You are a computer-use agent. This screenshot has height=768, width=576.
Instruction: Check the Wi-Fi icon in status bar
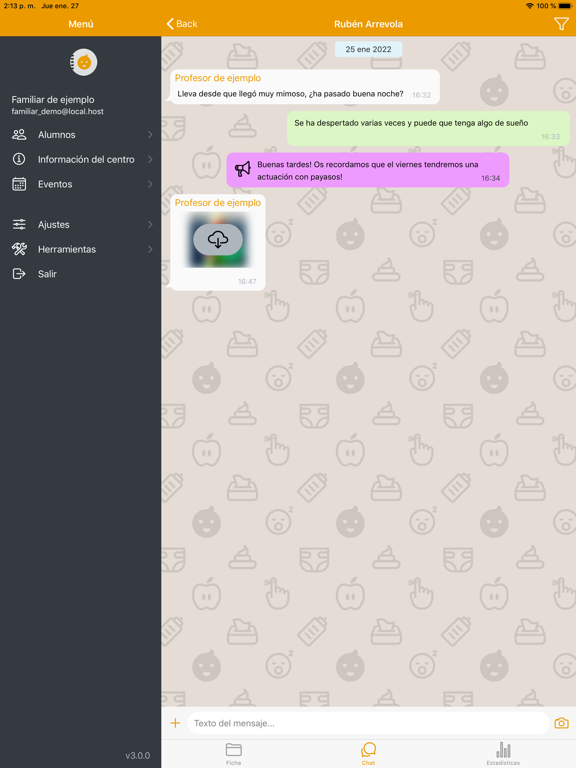pyautogui.click(x=529, y=6)
